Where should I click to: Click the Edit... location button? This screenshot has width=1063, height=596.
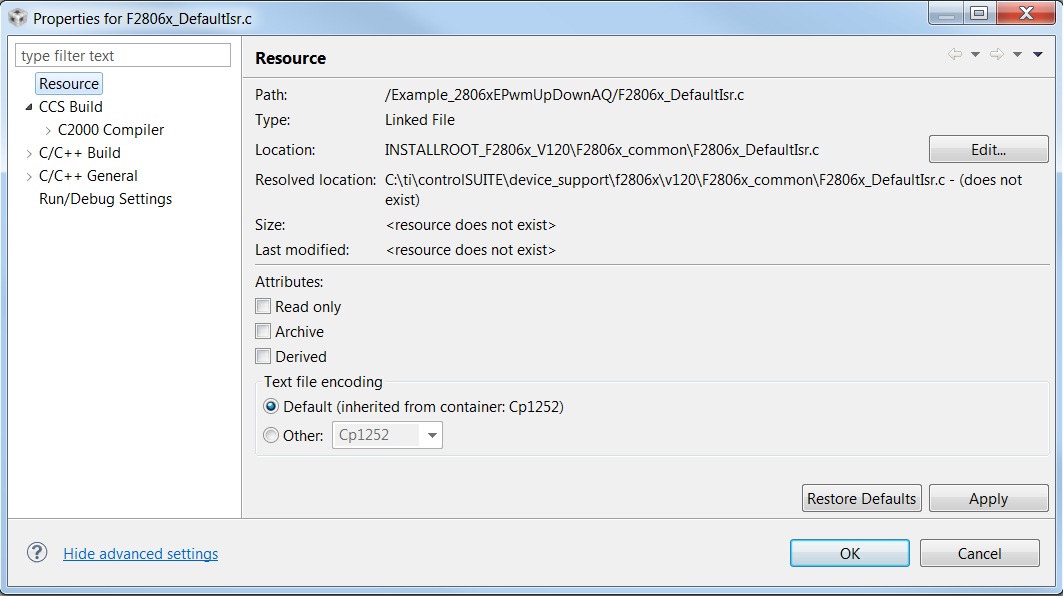click(988, 150)
